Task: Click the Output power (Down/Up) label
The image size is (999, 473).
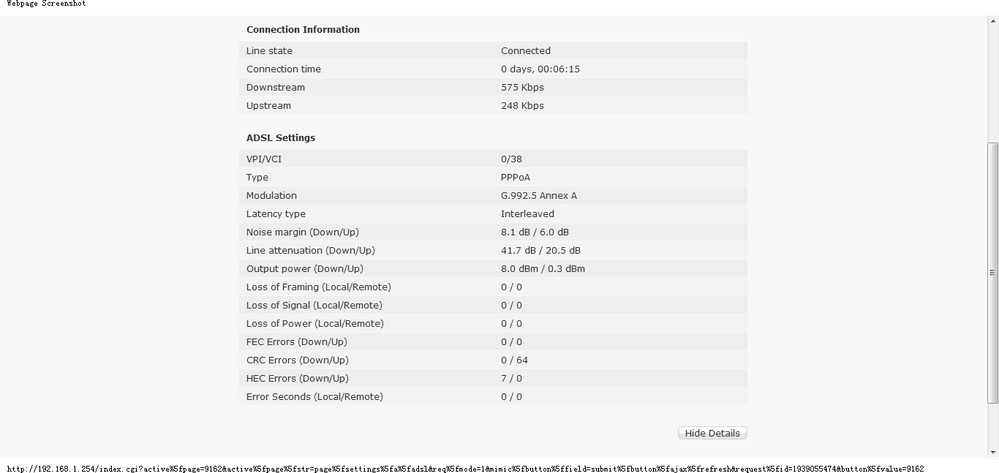Action: [304, 269]
